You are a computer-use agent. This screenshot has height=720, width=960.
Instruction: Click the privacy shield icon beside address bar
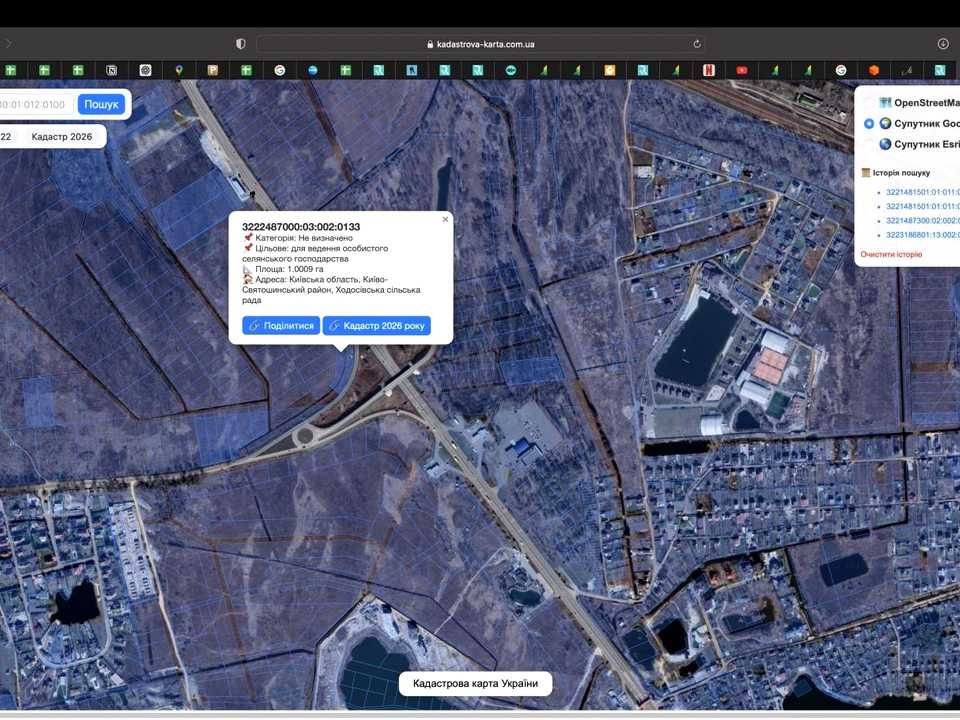(x=241, y=44)
